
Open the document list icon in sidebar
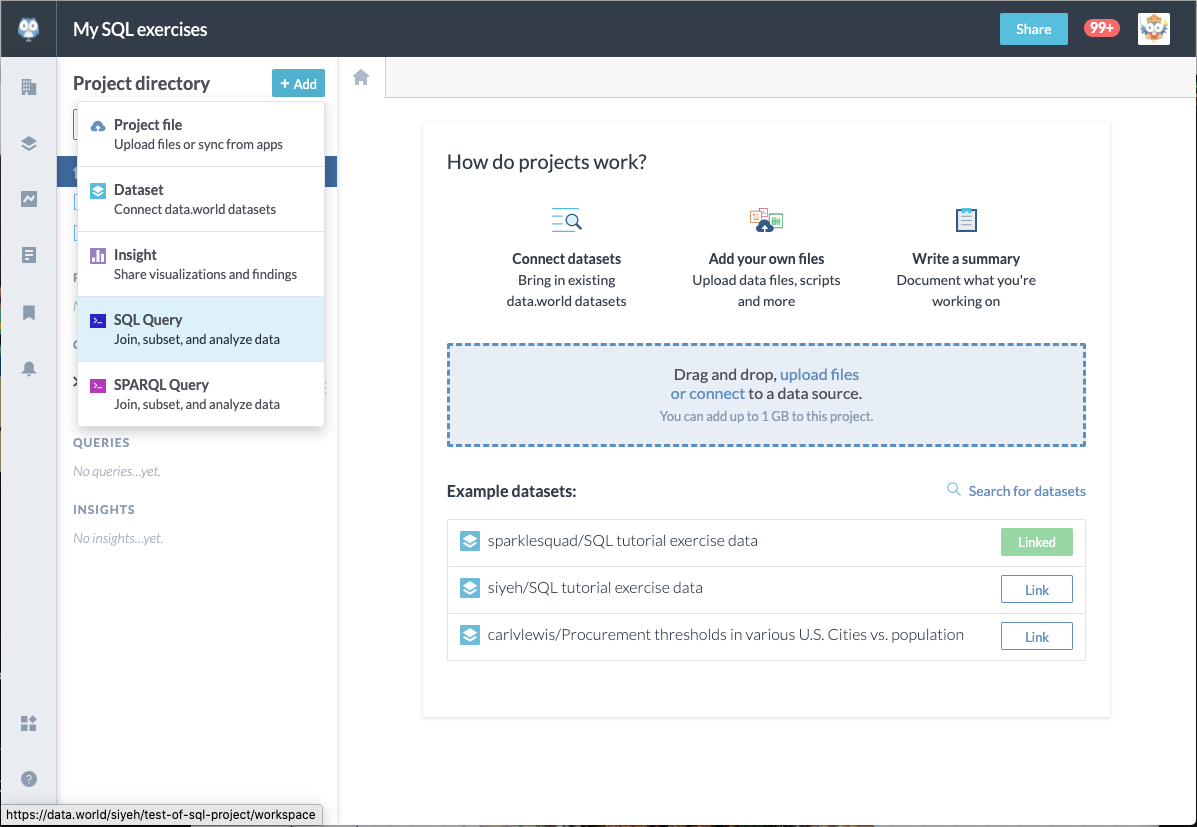click(x=29, y=255)
